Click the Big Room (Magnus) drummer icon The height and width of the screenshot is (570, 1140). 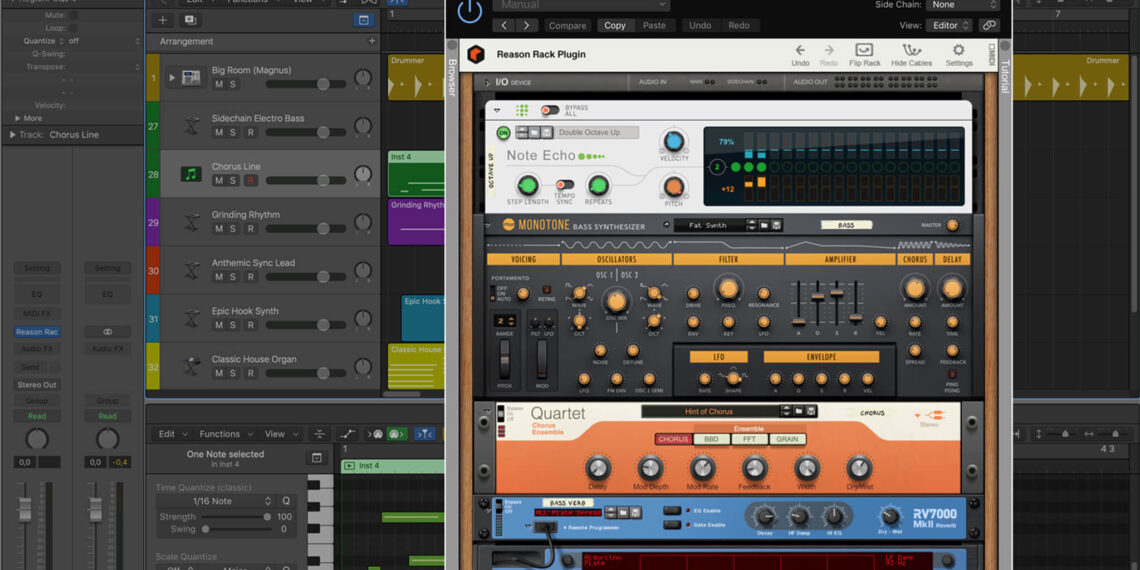(x=191, y=78)
